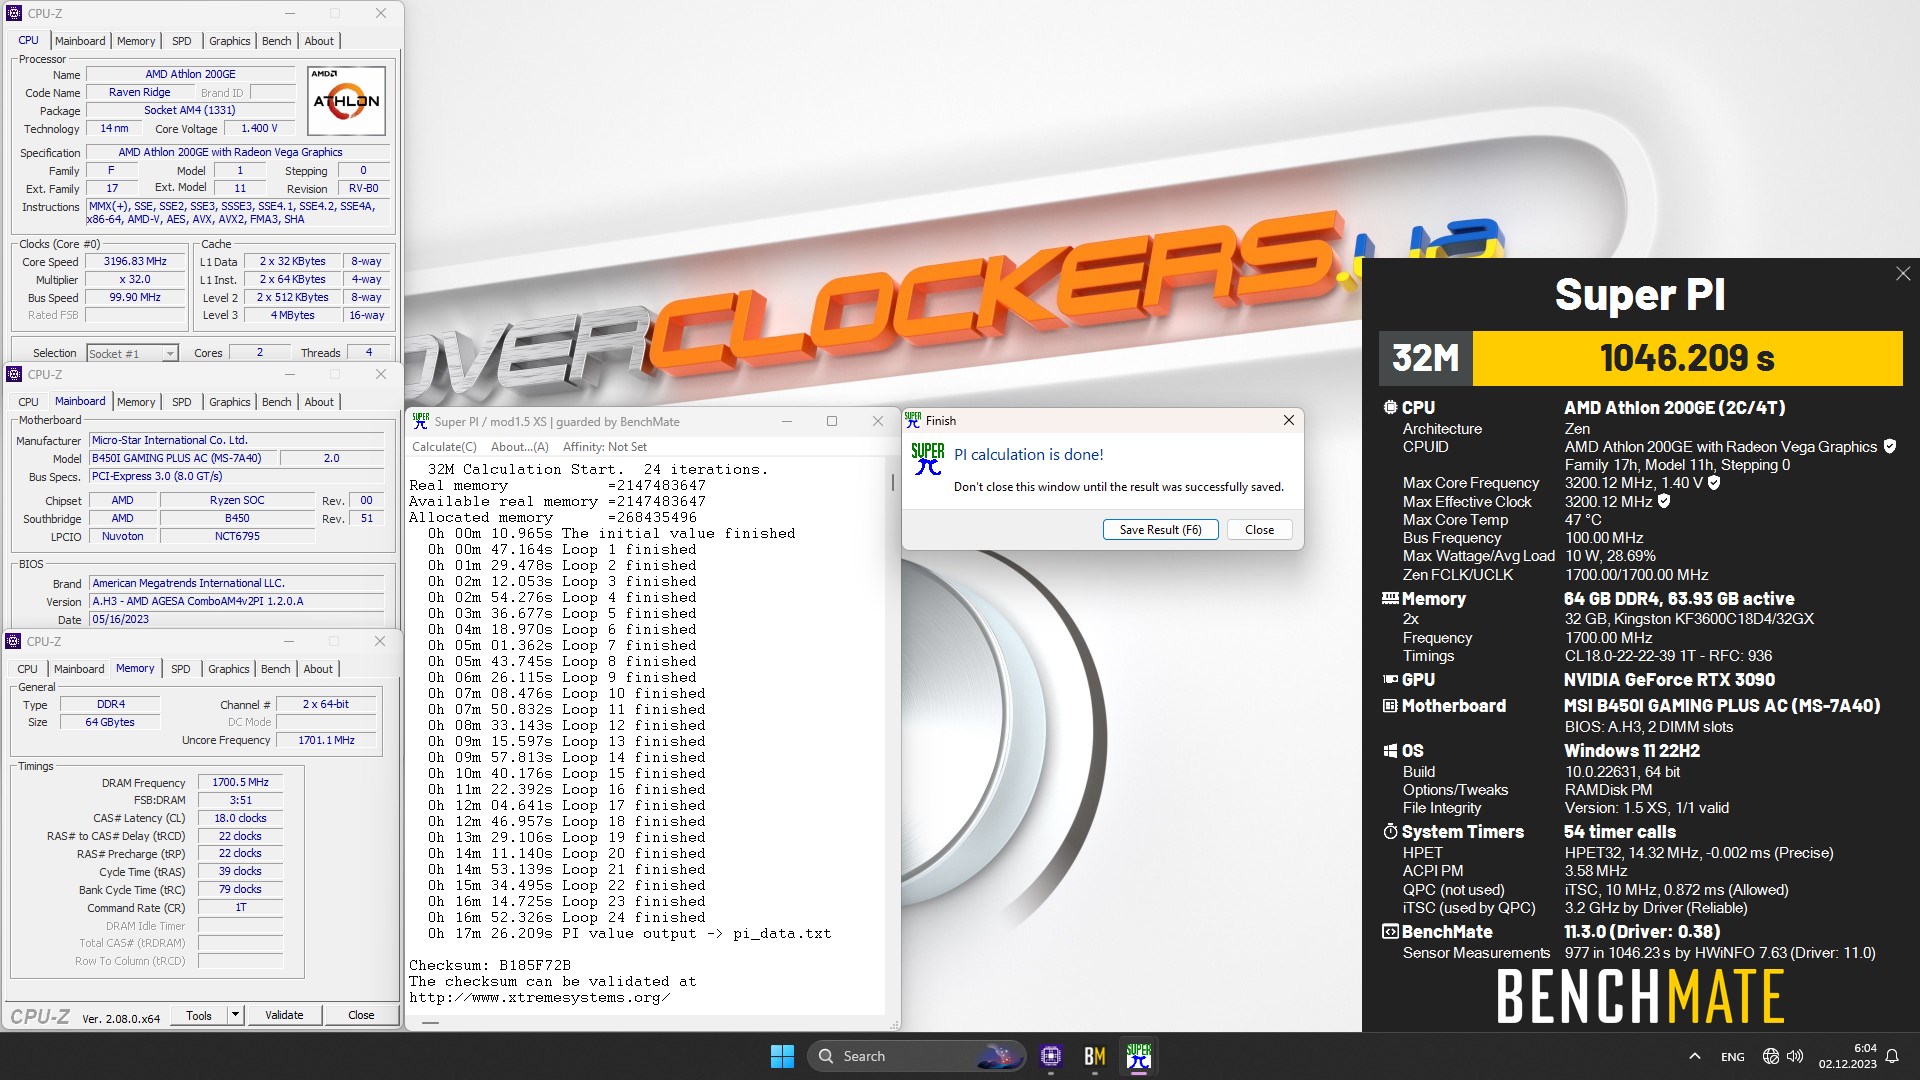Click the Tools button in CPU-Z
The width and height of the screenshot is (1920, 1080).
coord(199,1015)
